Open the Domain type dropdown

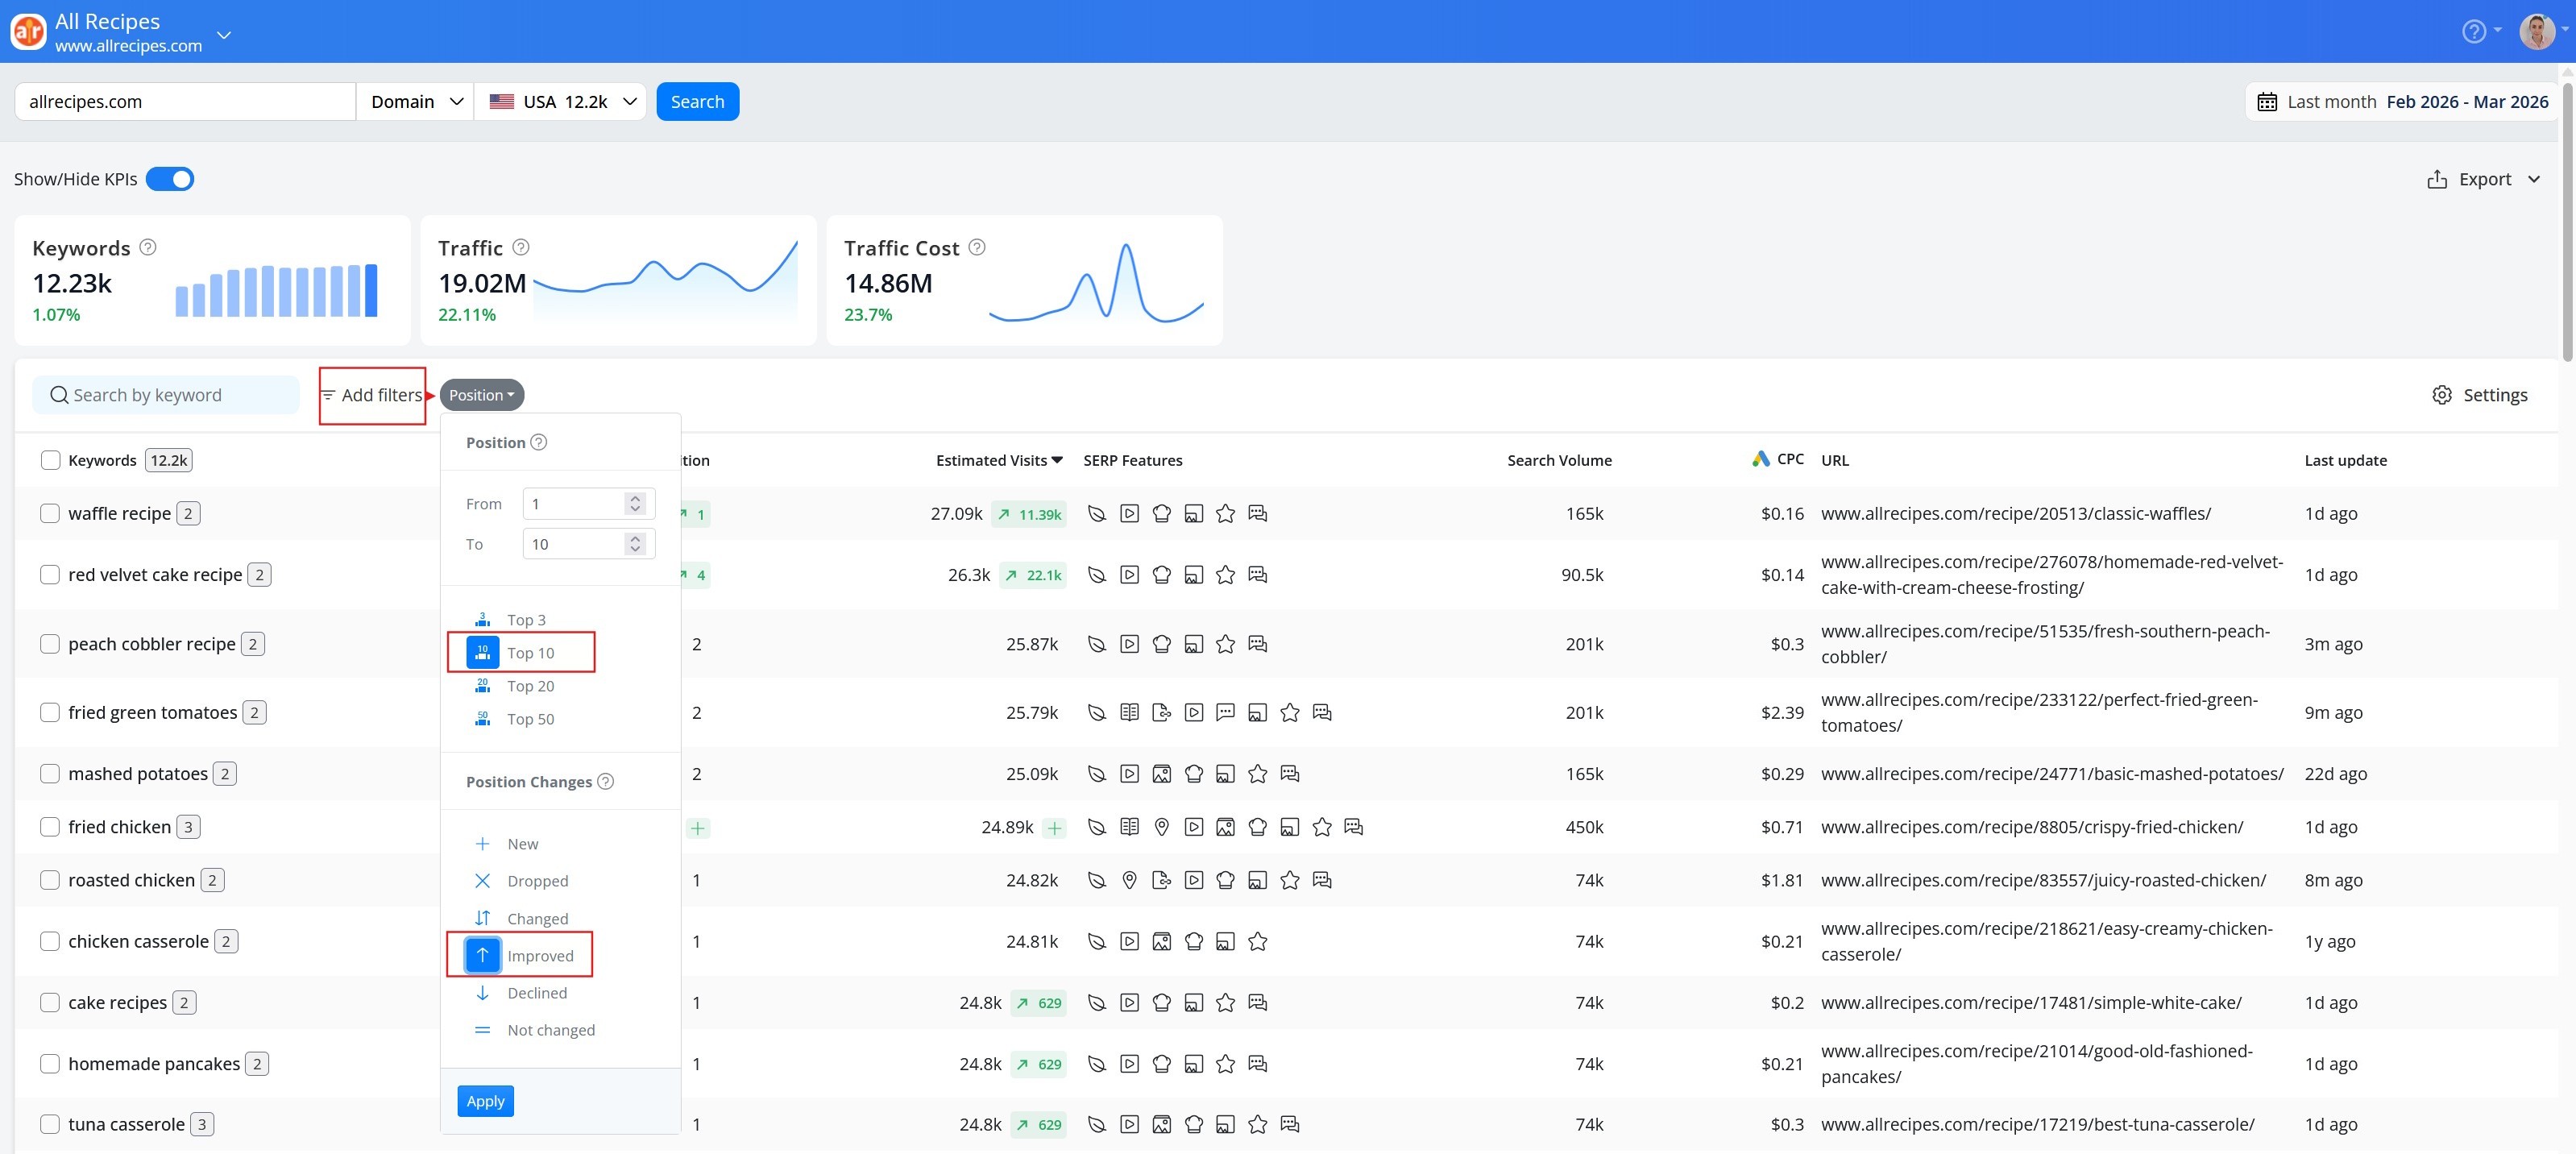(x=415, y=102)
